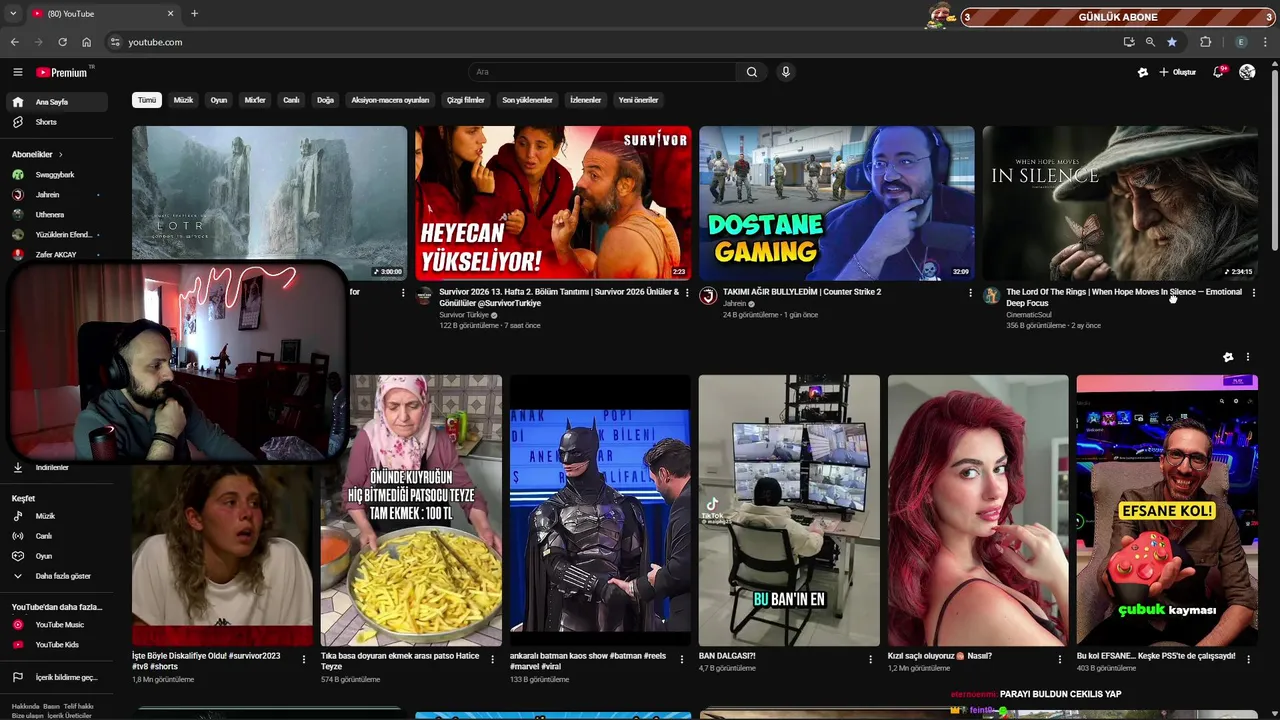
Task: Click the YouTube Premium logo
Action: click(64, 72)
